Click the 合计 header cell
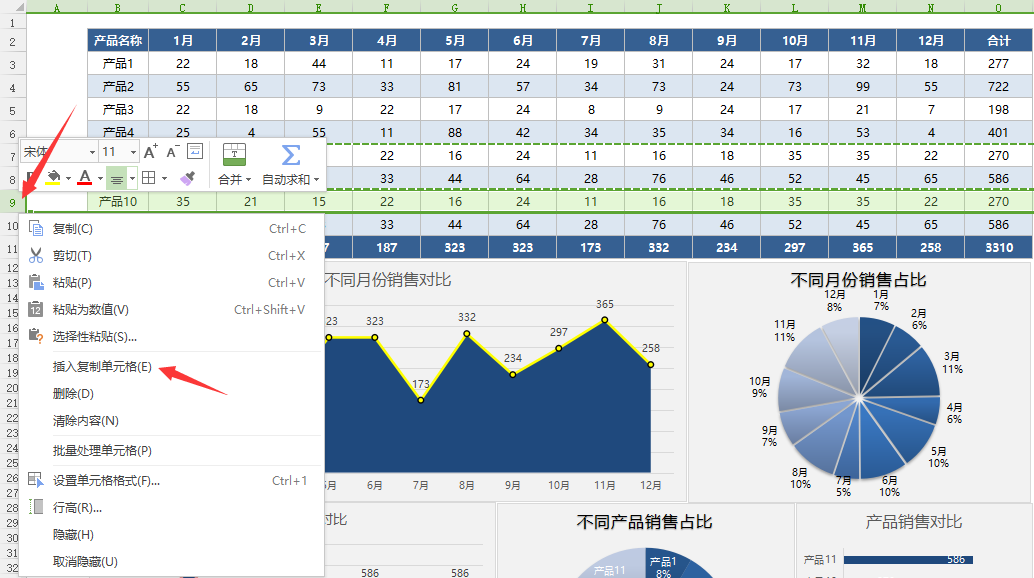The image size is (1034, 578). (998, 40)
